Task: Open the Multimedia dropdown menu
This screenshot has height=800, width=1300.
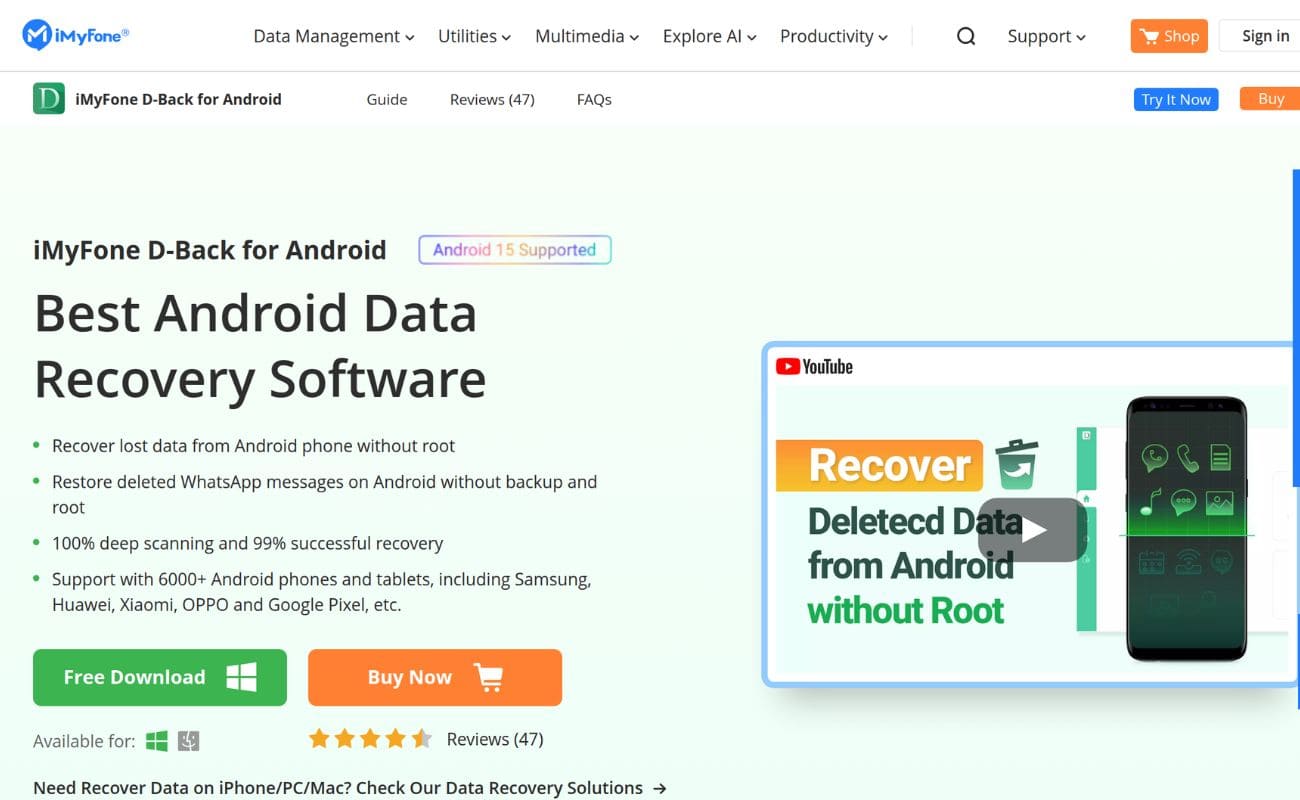Action: (586, 36)
